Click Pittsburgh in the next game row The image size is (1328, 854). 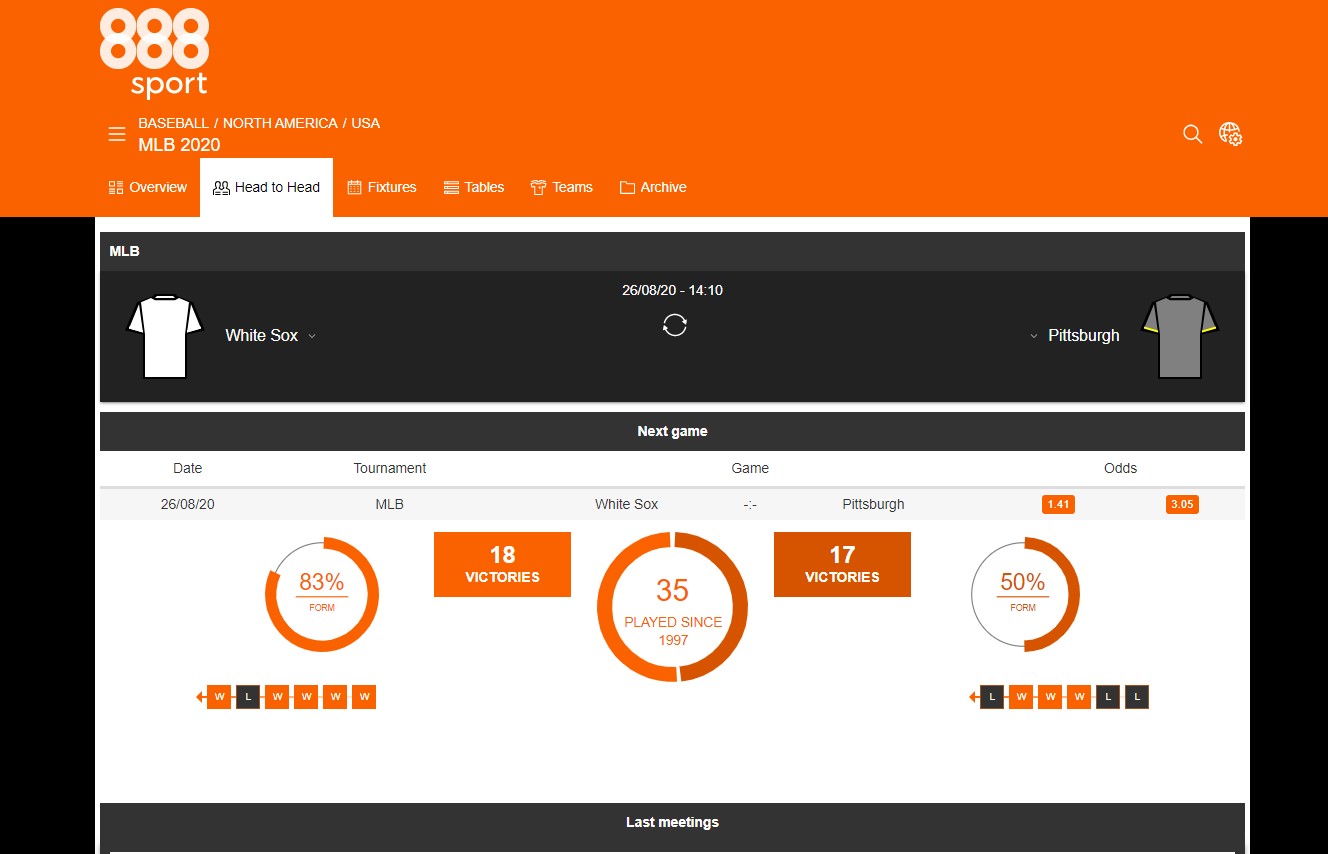873,504
